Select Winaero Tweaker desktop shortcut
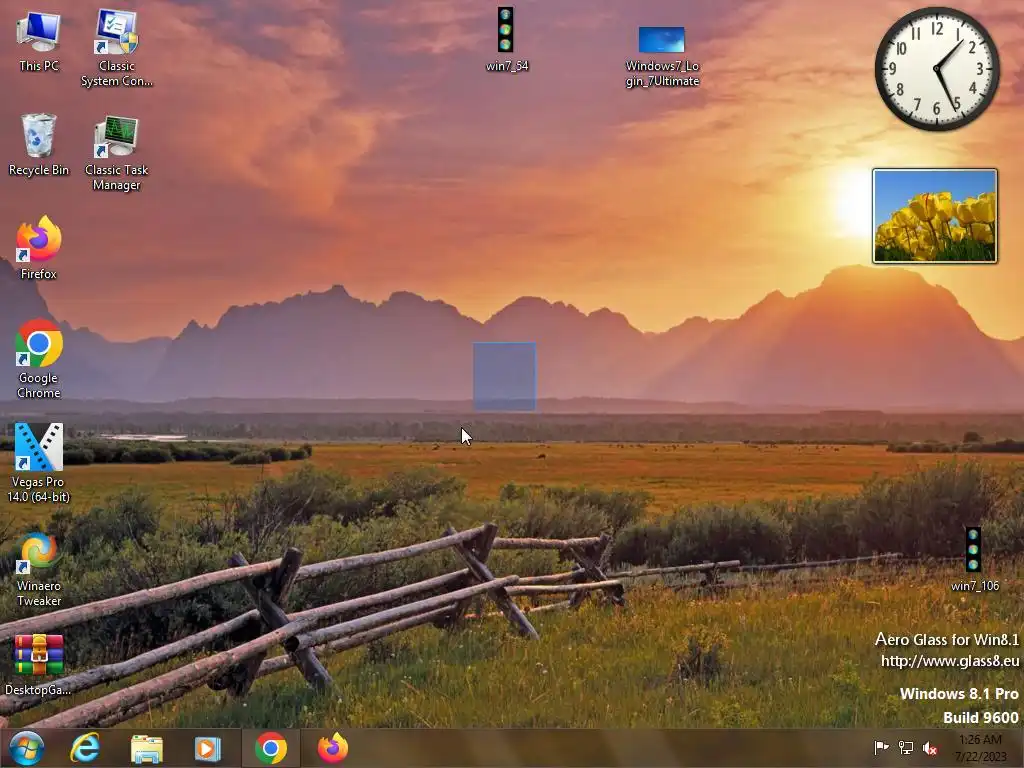The height and width of the screenshot is (768, 1024). pyautogui.click(x=39, y=568)
